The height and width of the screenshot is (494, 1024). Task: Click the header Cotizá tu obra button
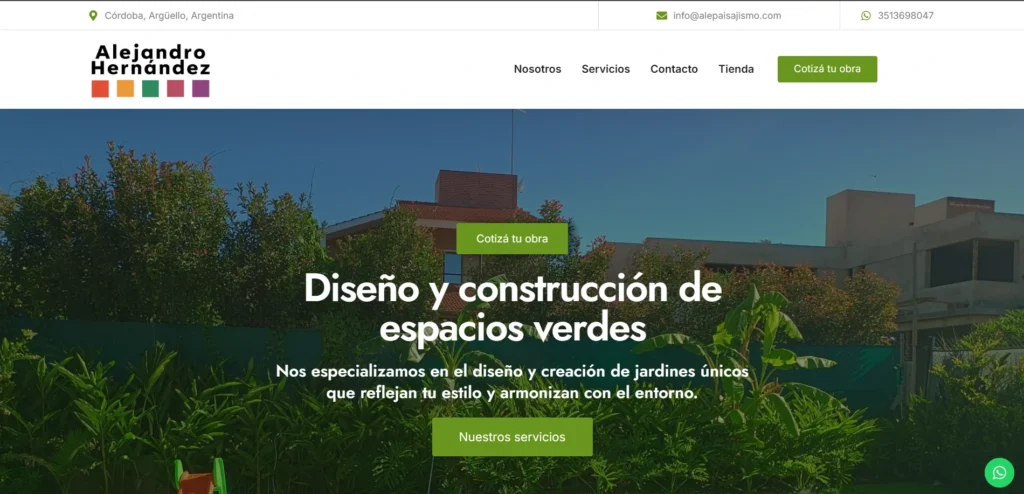pyautogui.click(x=827, y=69)
